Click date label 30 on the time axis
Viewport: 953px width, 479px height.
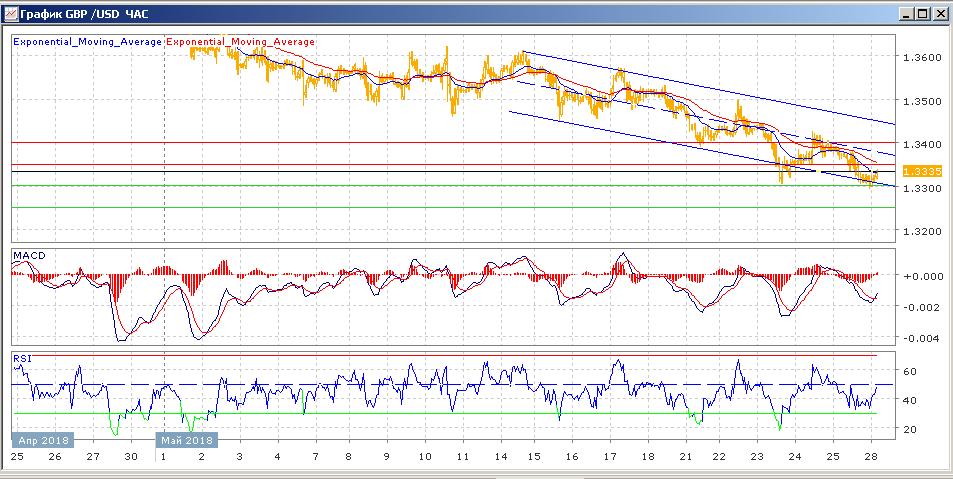[x=130, y=457]
